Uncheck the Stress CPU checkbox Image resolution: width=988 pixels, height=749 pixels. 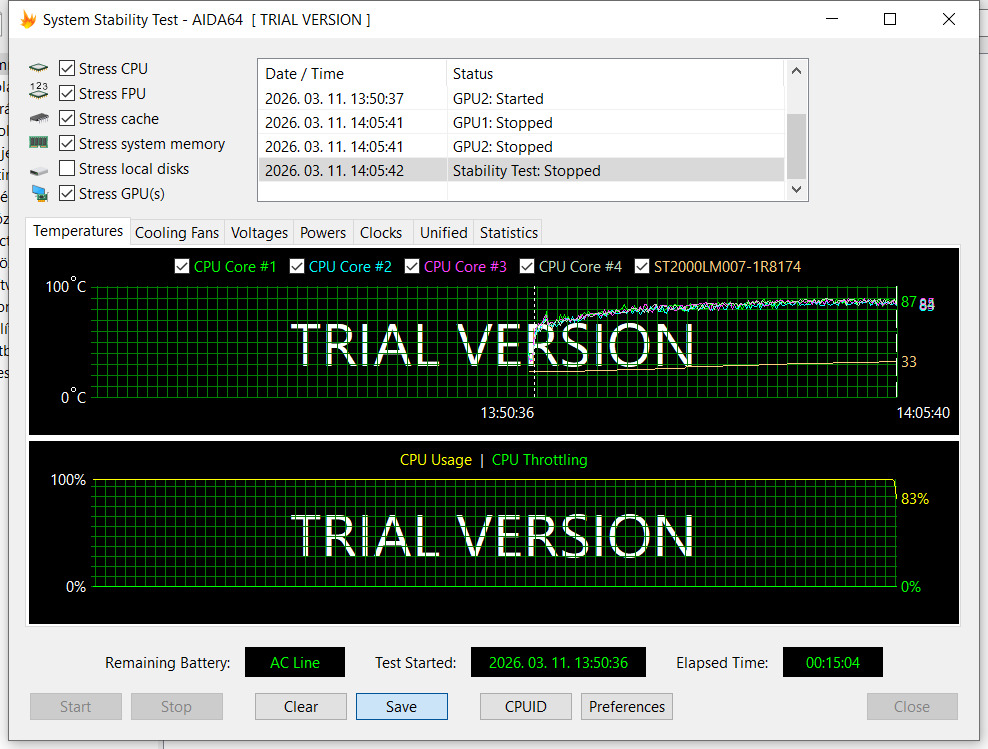[67, 68]
